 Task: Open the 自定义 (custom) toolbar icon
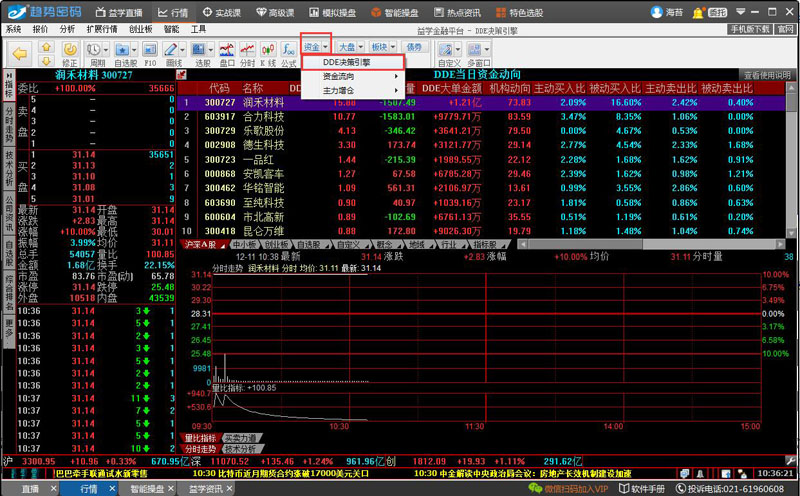[x=449, y=53]
